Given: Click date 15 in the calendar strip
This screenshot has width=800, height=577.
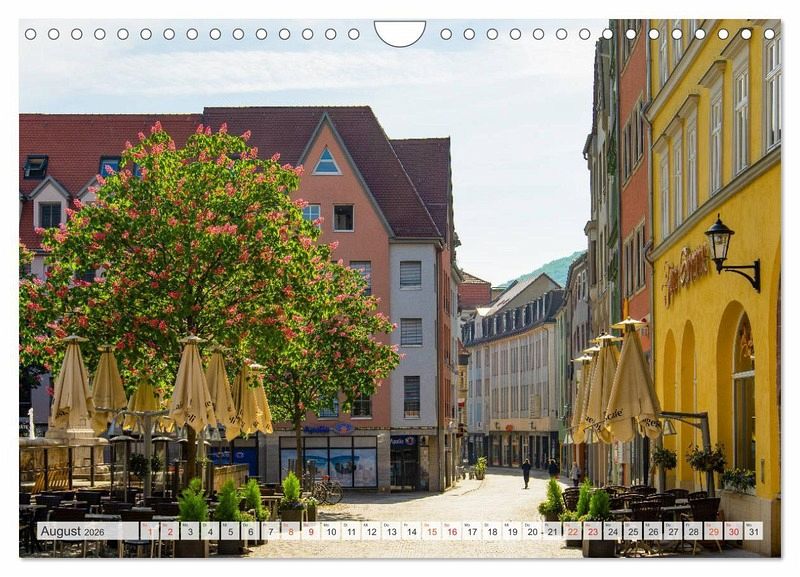Looking at the screenshot, I should 430,531.
